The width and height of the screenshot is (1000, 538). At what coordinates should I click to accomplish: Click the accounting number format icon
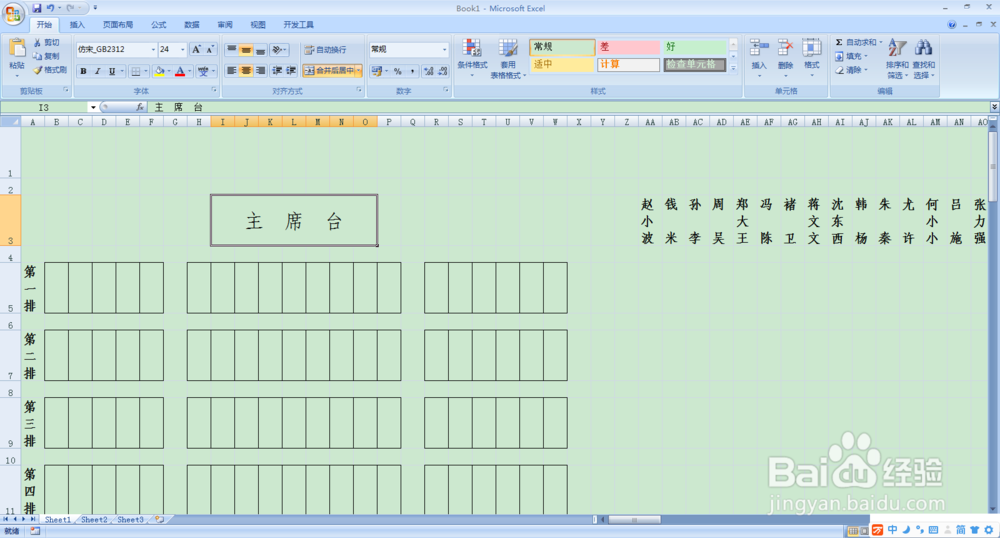click(376, 71)
